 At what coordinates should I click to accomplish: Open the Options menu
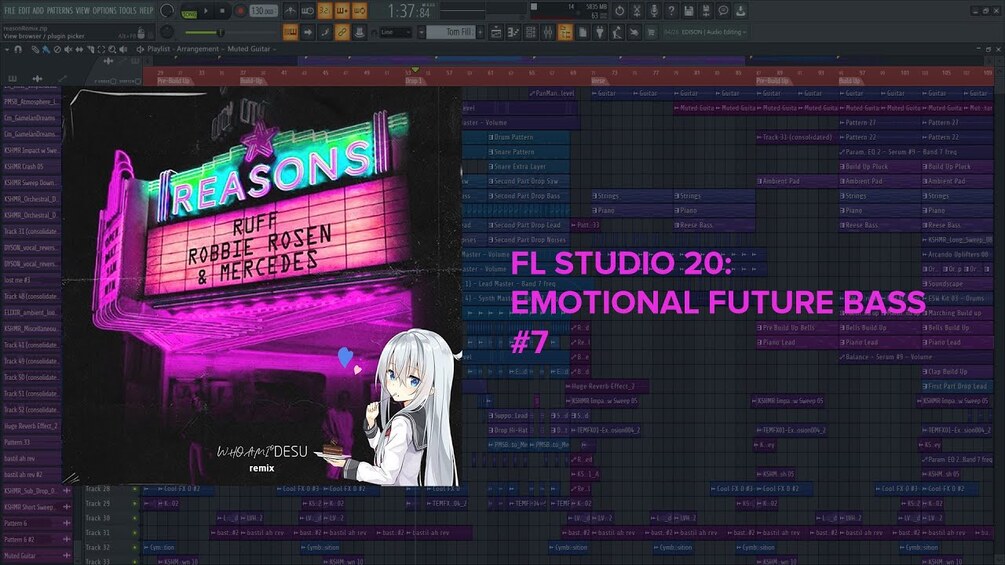(104, 10)
